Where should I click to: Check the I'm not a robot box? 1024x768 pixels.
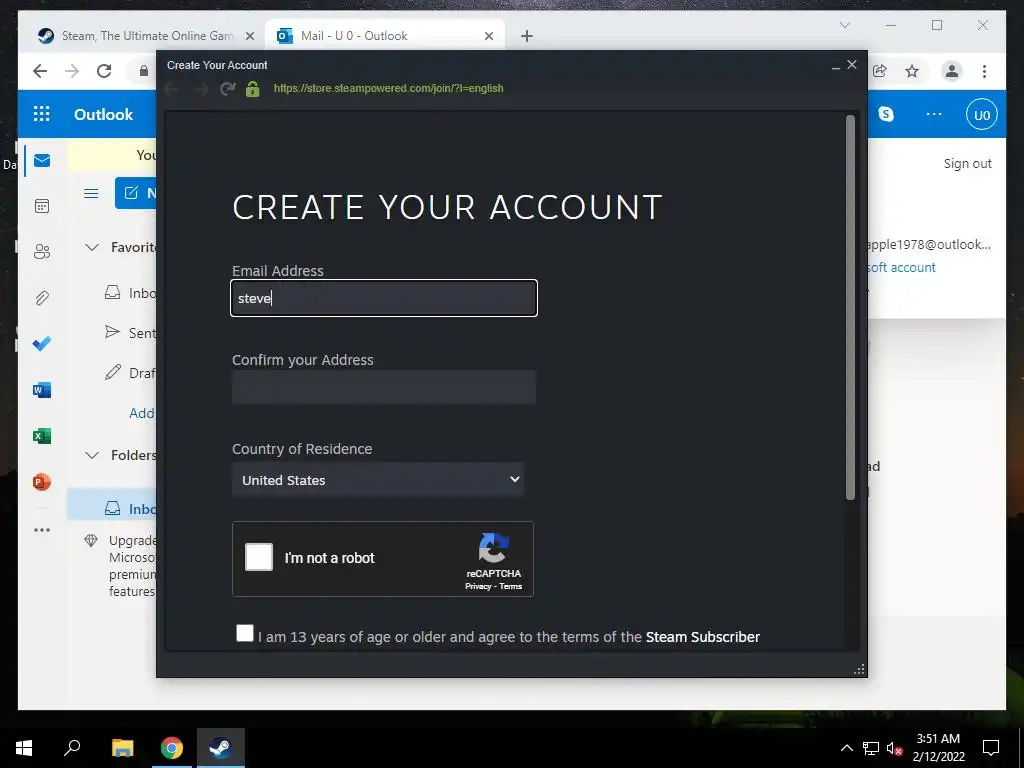pyautogui.click(x=259, y=557)
